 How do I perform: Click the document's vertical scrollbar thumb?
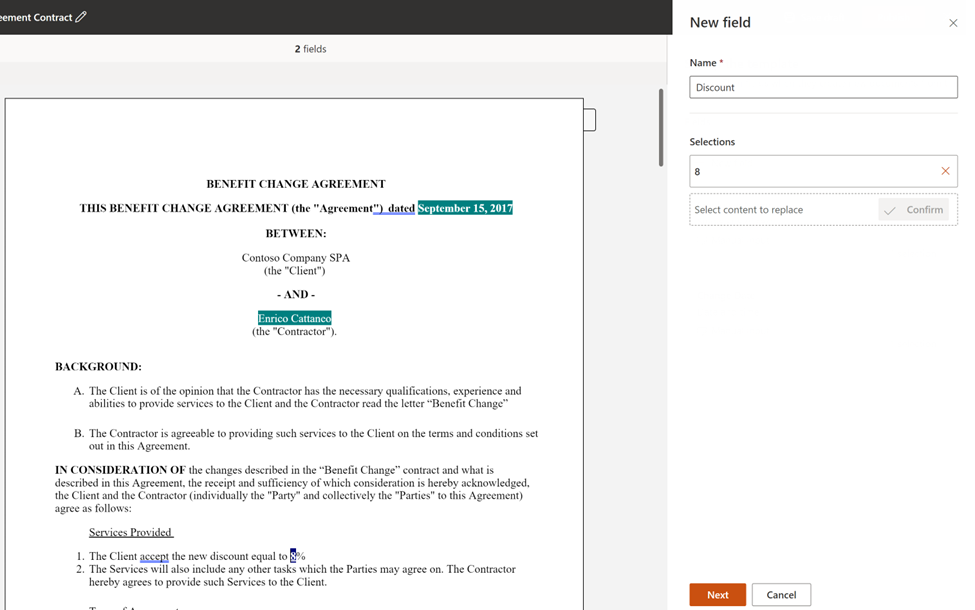660,128
